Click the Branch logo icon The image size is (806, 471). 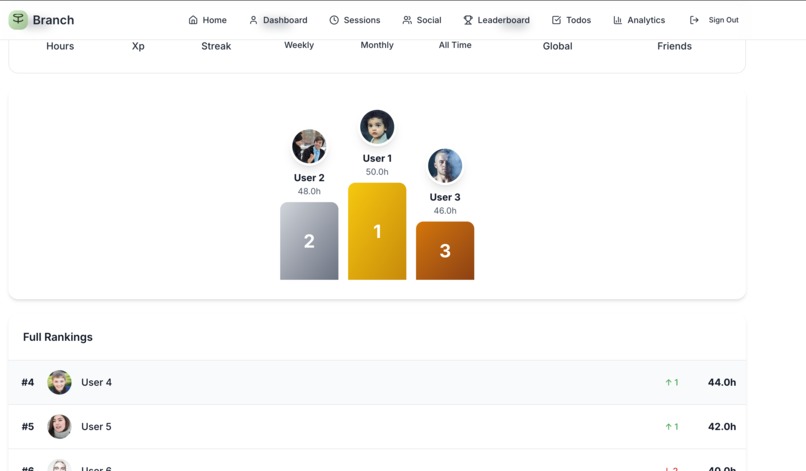pos(18,20)
